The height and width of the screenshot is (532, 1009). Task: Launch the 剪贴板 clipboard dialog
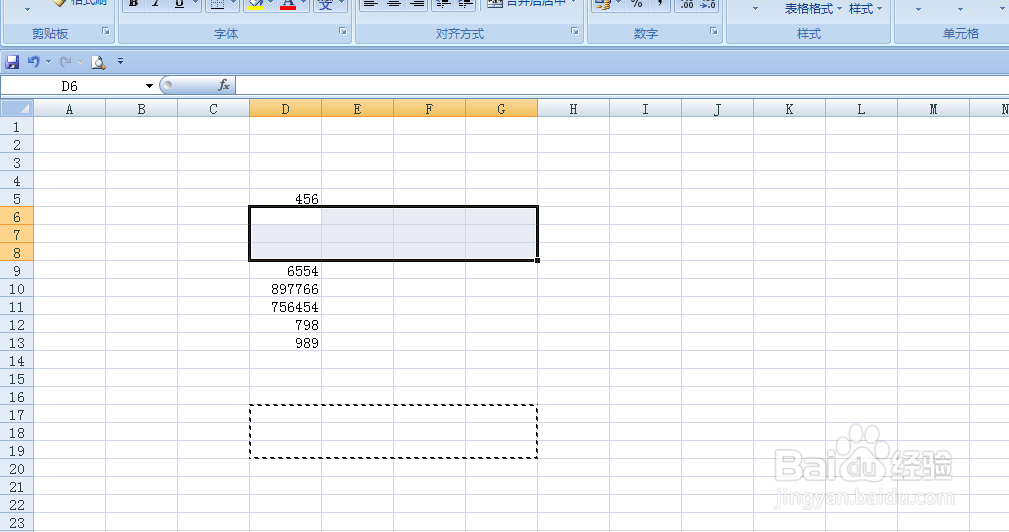[106, 31]
